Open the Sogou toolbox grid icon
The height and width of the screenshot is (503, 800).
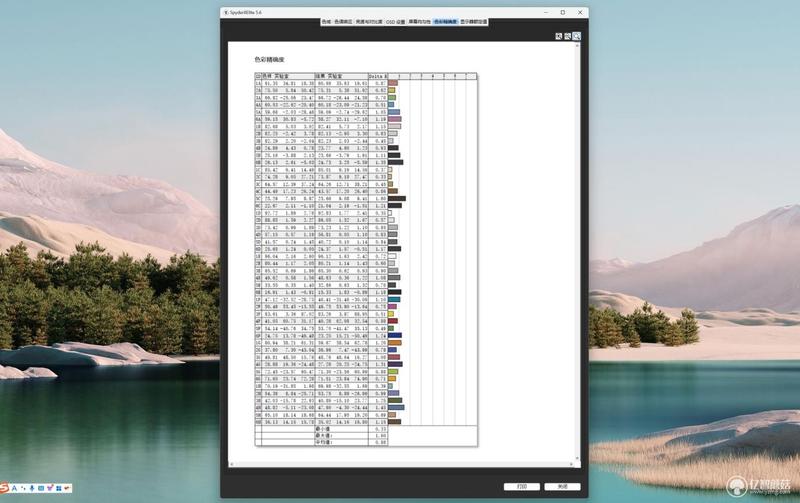pos(59,488)
